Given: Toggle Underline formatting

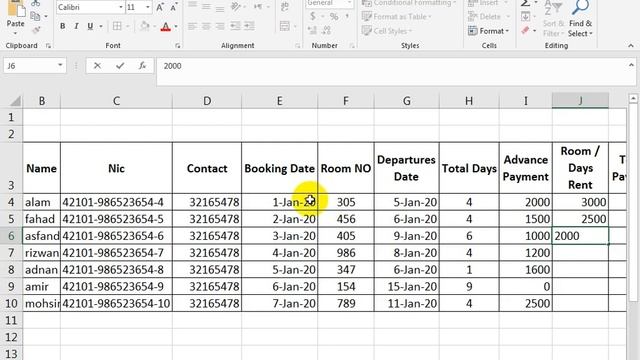Looking at the screenshot, I should pos(90,26).
